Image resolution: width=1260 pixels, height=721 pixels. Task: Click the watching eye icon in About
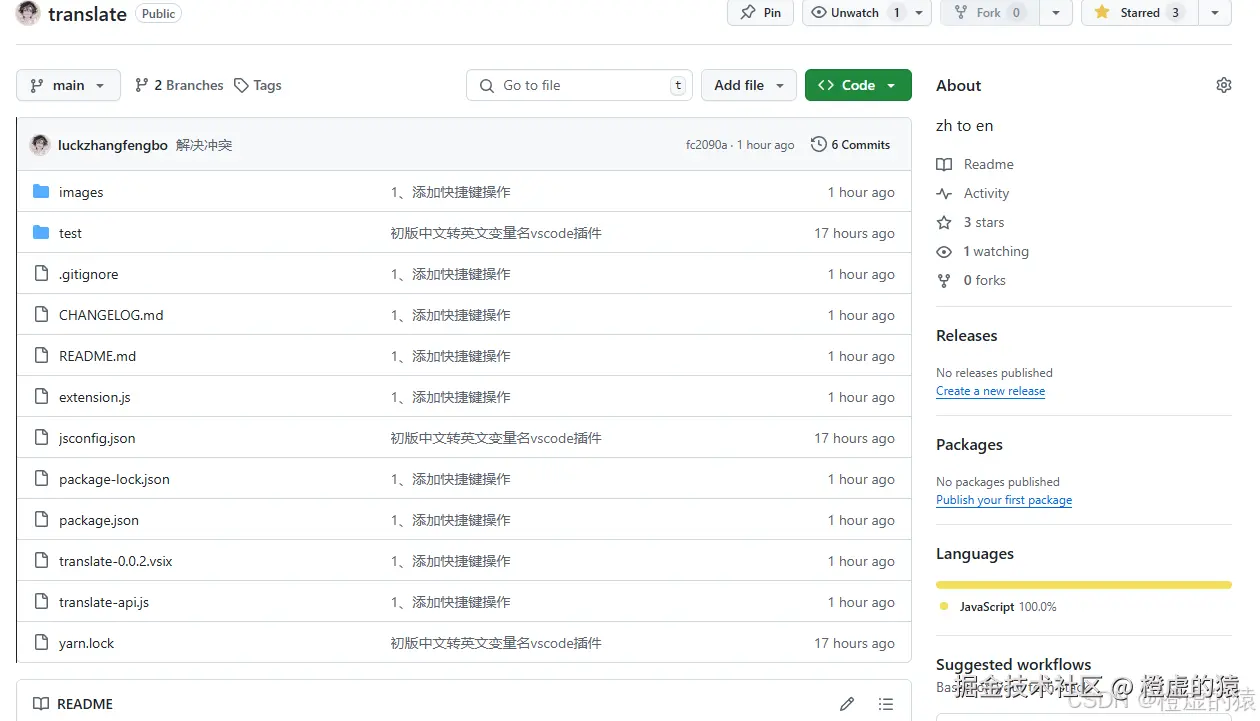point(944,251)
